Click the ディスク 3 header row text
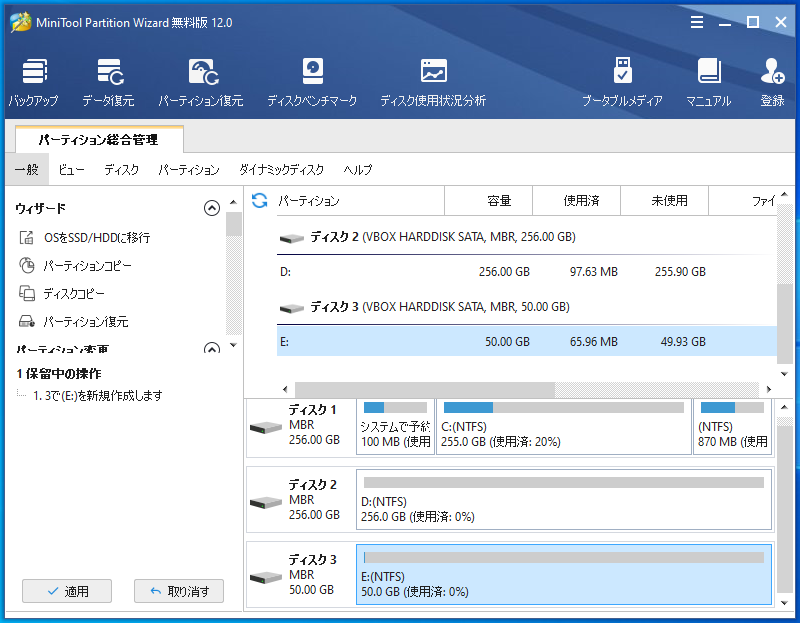 click(x=440, y=307)
